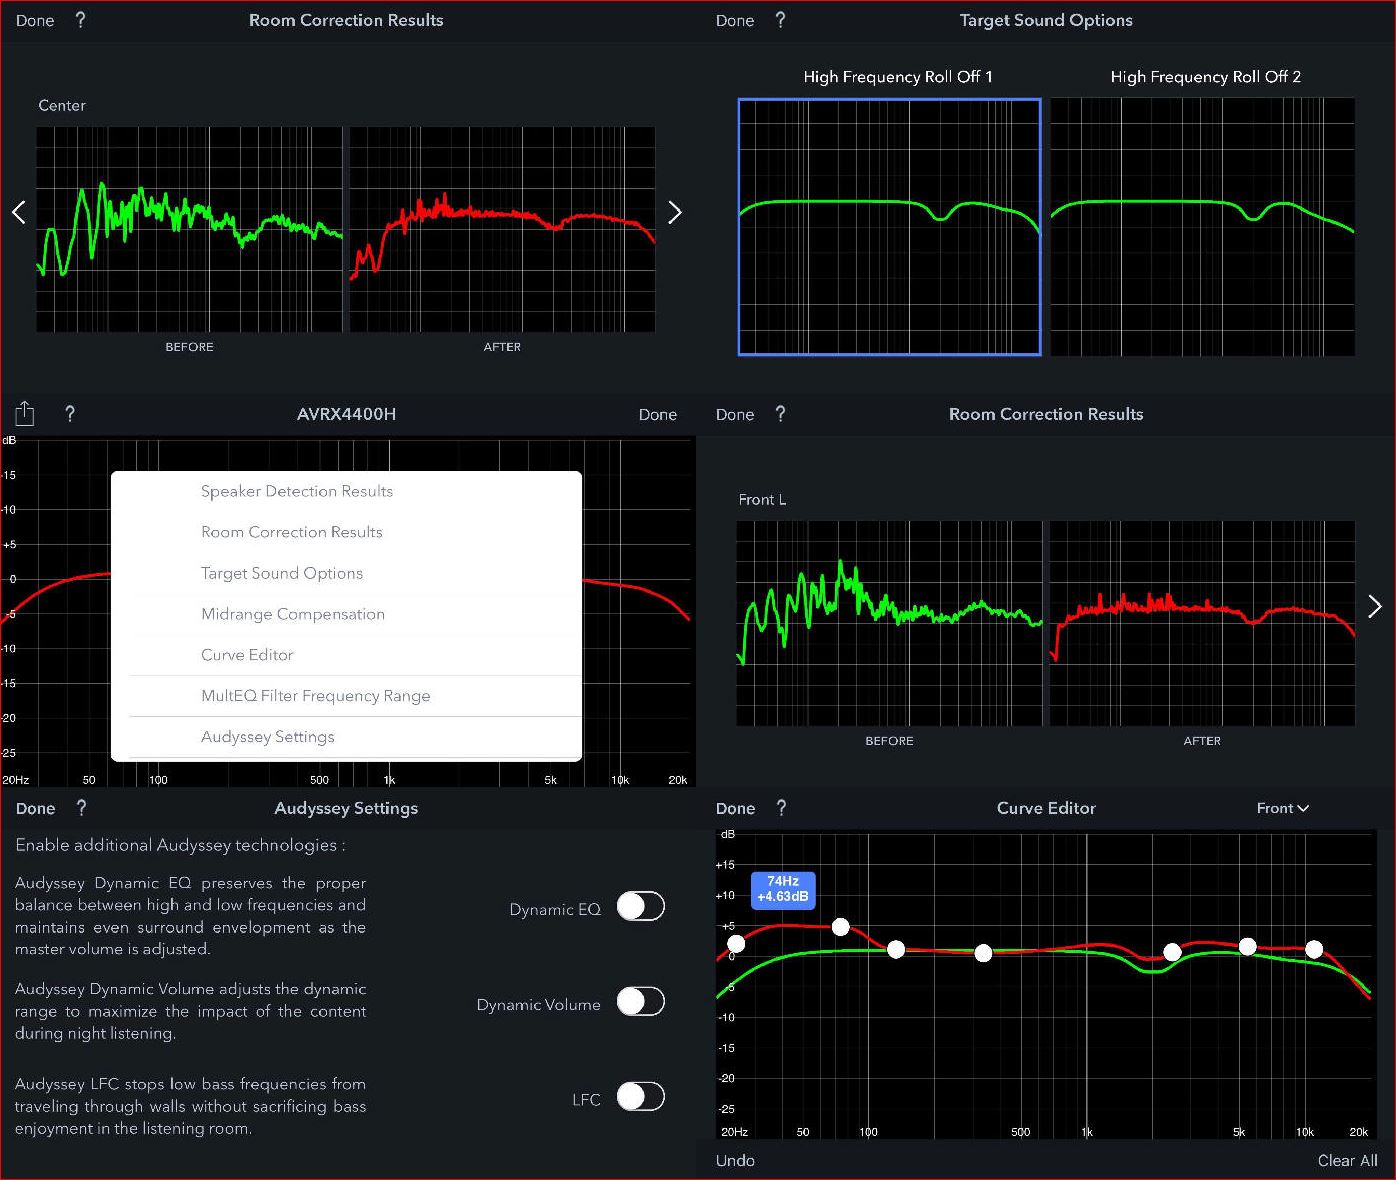
Task: Open Curve Editor from the menu
Action: (346, 655)
